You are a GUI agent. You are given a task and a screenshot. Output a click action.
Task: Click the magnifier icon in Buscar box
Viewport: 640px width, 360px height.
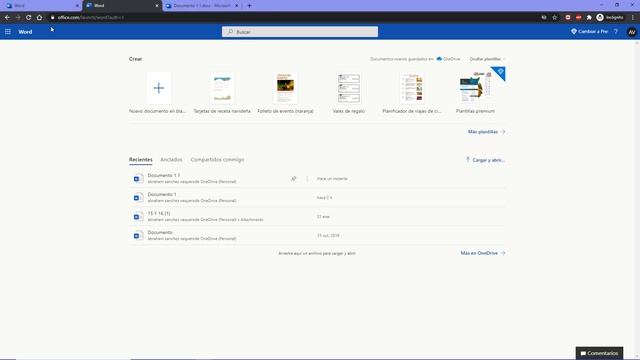(x=230, y=31)
